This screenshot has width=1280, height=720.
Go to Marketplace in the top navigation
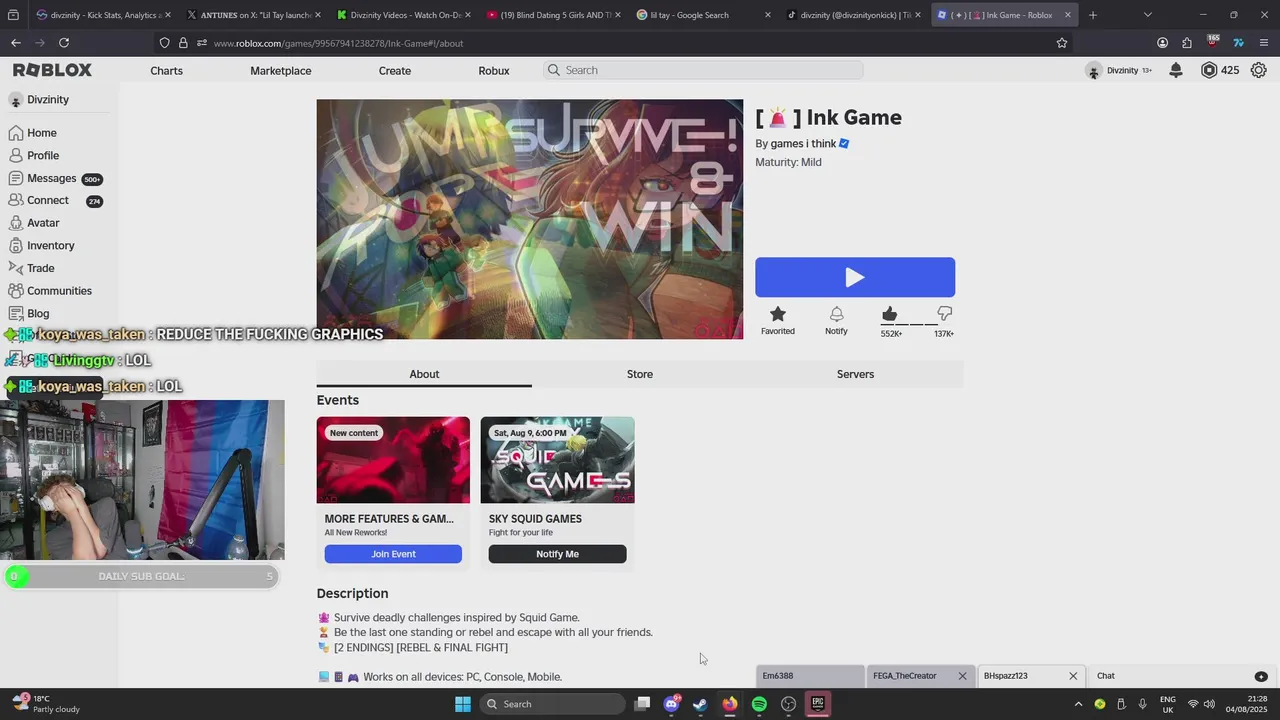point(280,70)
